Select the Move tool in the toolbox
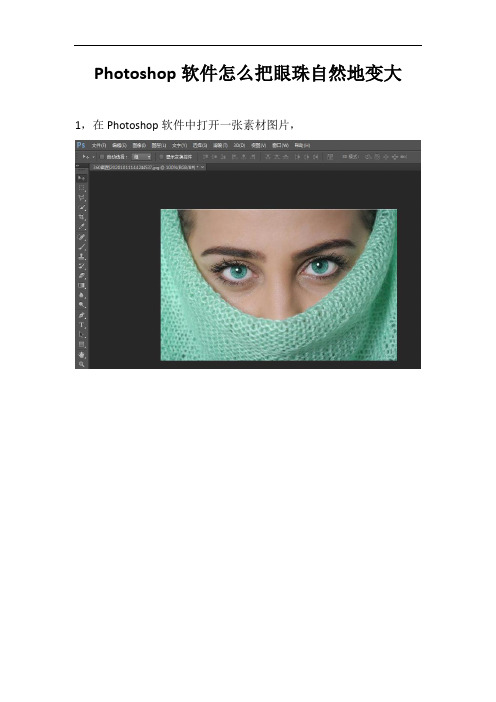Screen dimensions: 496x702 point(81,178)
